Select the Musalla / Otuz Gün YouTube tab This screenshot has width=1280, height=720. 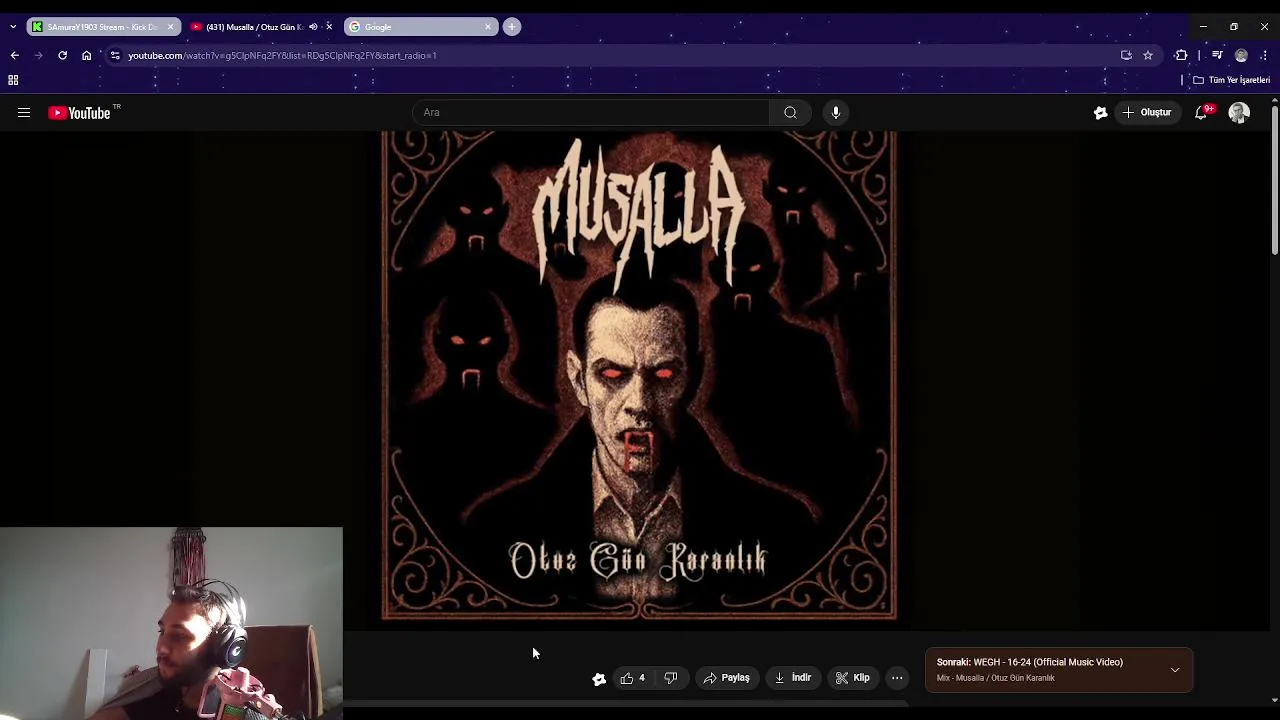254,27
